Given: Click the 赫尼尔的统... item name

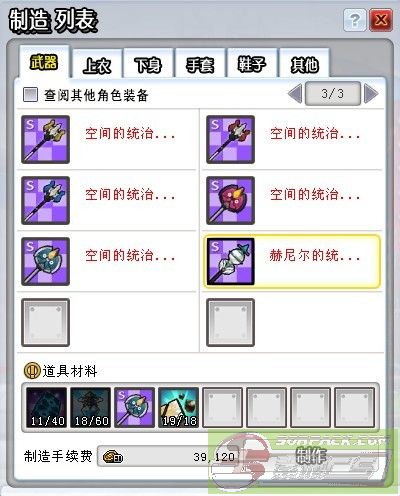Looking at the screenshot, I should [315, 256].
